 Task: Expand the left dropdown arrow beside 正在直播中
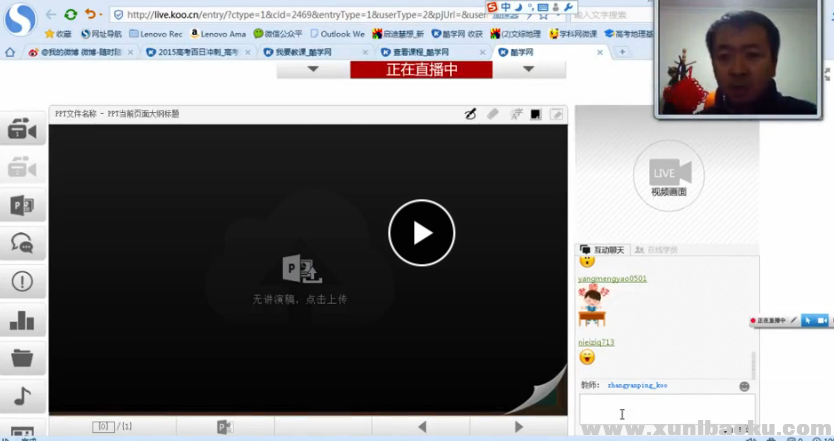tap(313, 69)
